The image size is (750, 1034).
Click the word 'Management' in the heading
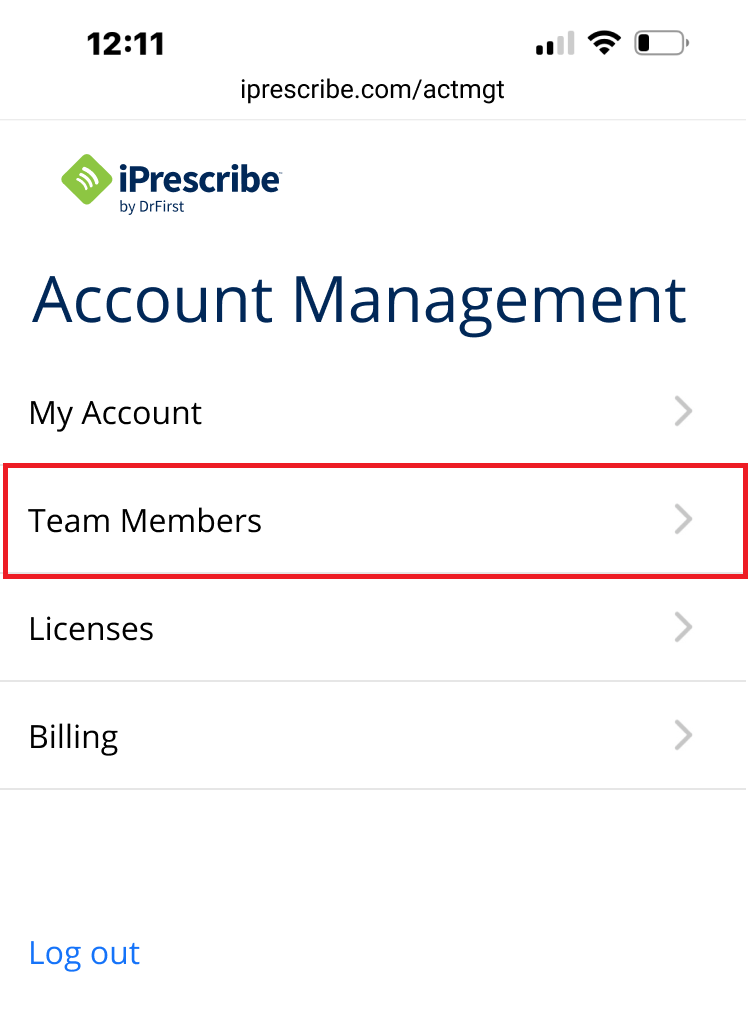[490, 300]
